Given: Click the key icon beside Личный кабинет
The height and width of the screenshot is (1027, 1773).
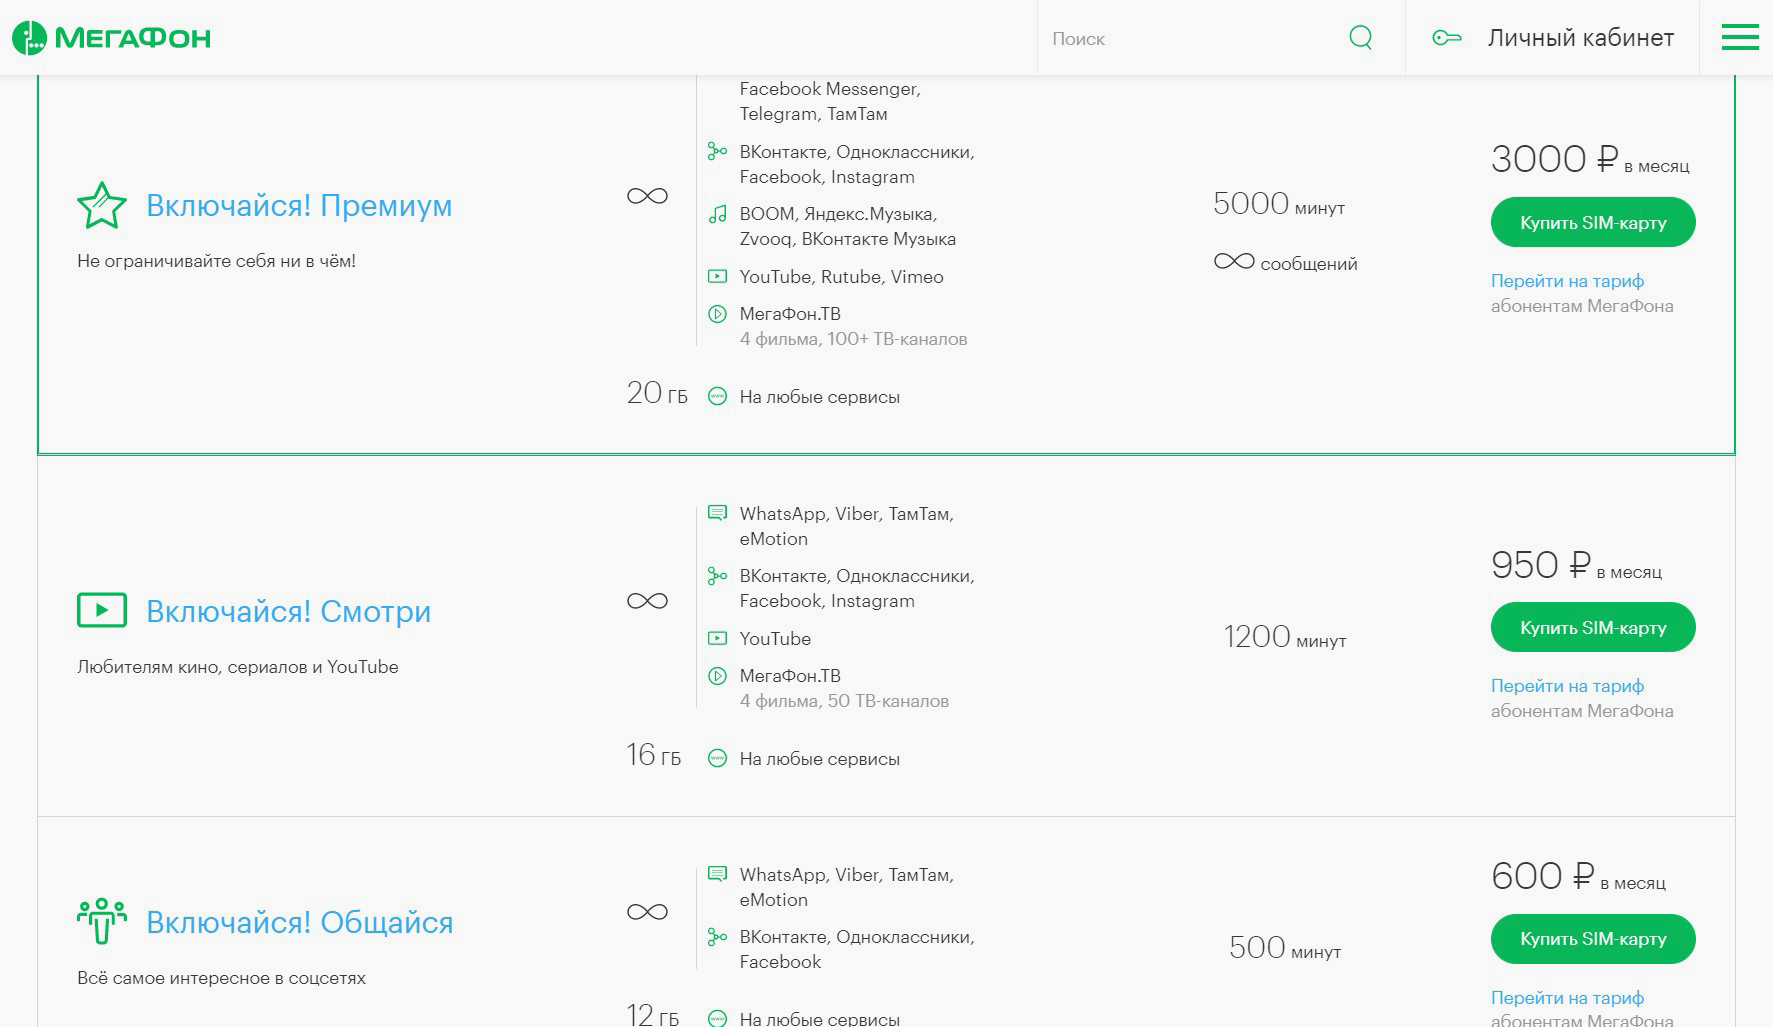Looking at the screenshot, I should click(x=1446, y=38).
